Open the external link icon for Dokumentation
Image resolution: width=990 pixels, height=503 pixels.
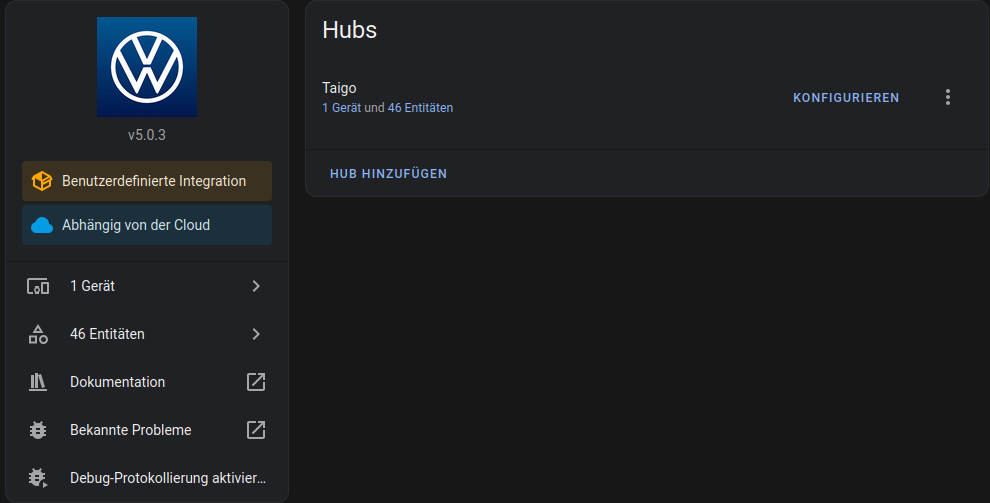point(256,382)
